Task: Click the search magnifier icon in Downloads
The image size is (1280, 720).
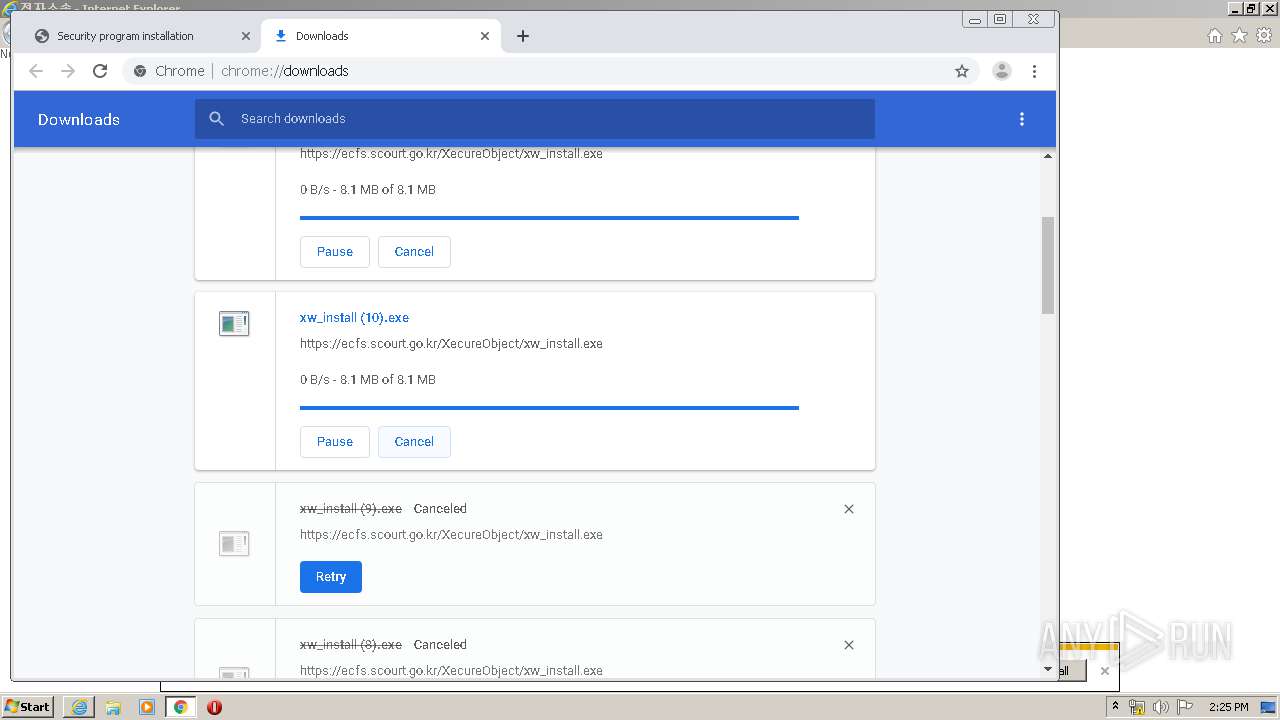Action: pyautogui.click(x=217, y=119)
